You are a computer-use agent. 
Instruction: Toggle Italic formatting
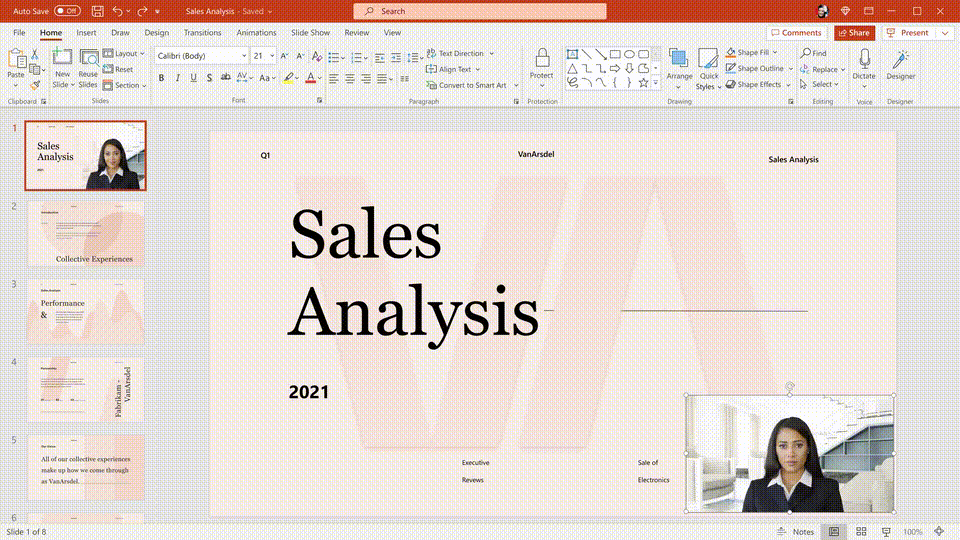(x=178, y=78)
